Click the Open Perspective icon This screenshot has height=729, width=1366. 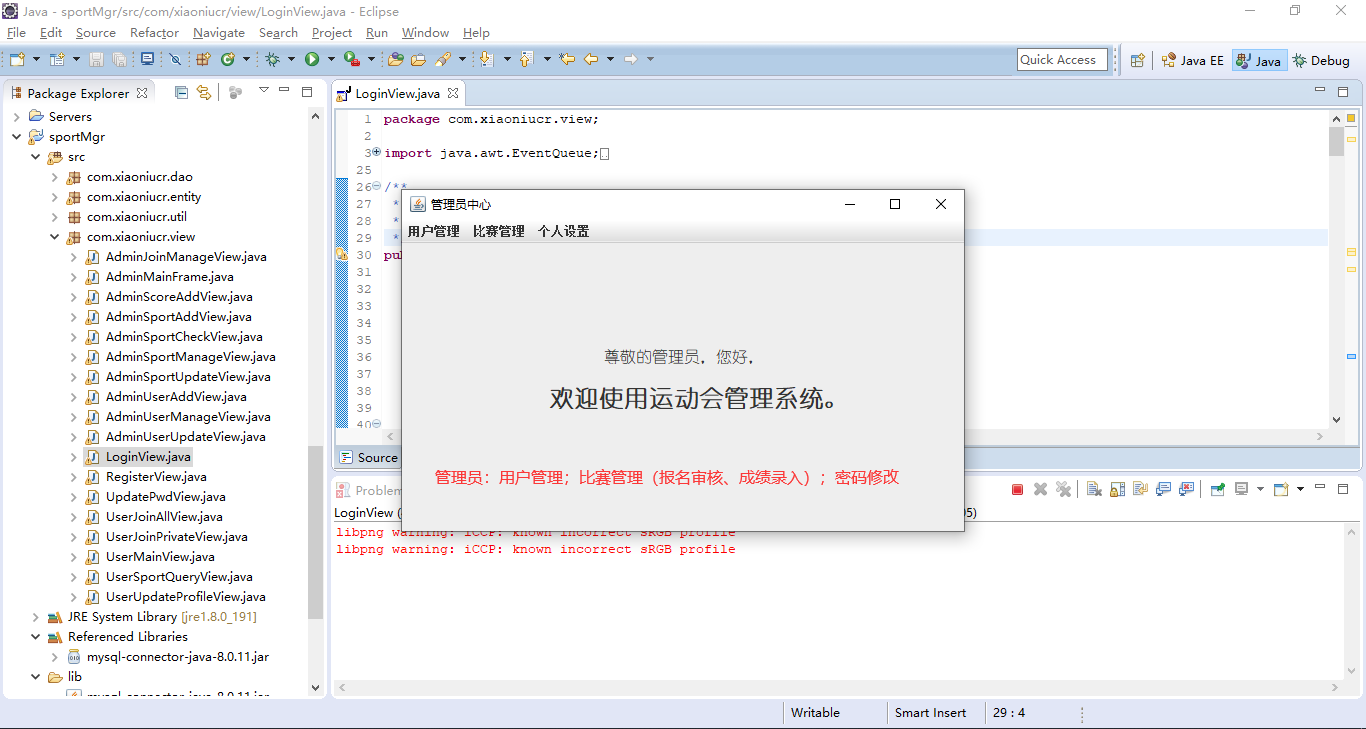(x=1137, y=60)
